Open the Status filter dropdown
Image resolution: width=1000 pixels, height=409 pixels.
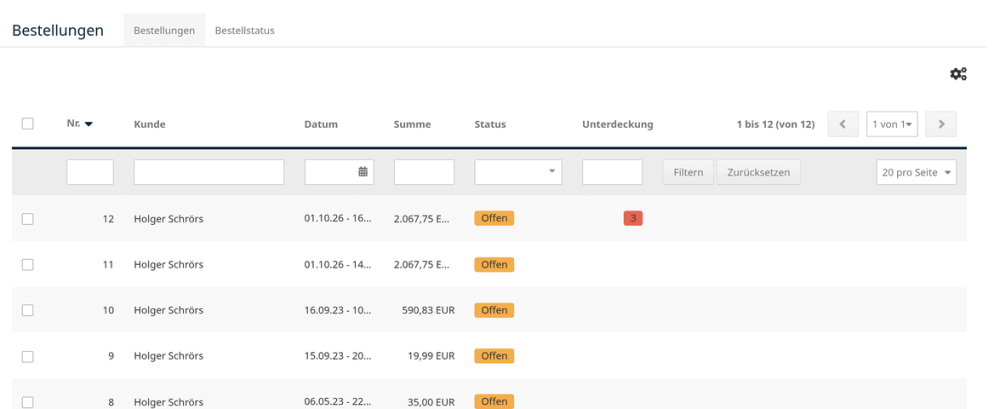[x=518, y=172]
